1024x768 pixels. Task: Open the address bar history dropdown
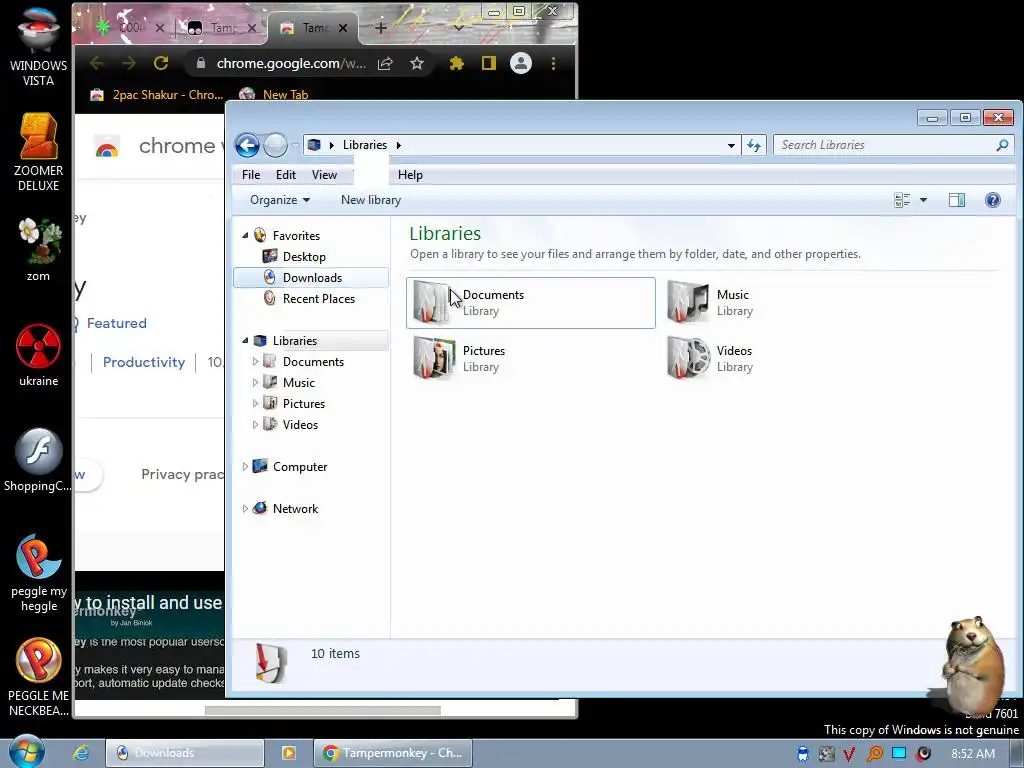point(731,145)
